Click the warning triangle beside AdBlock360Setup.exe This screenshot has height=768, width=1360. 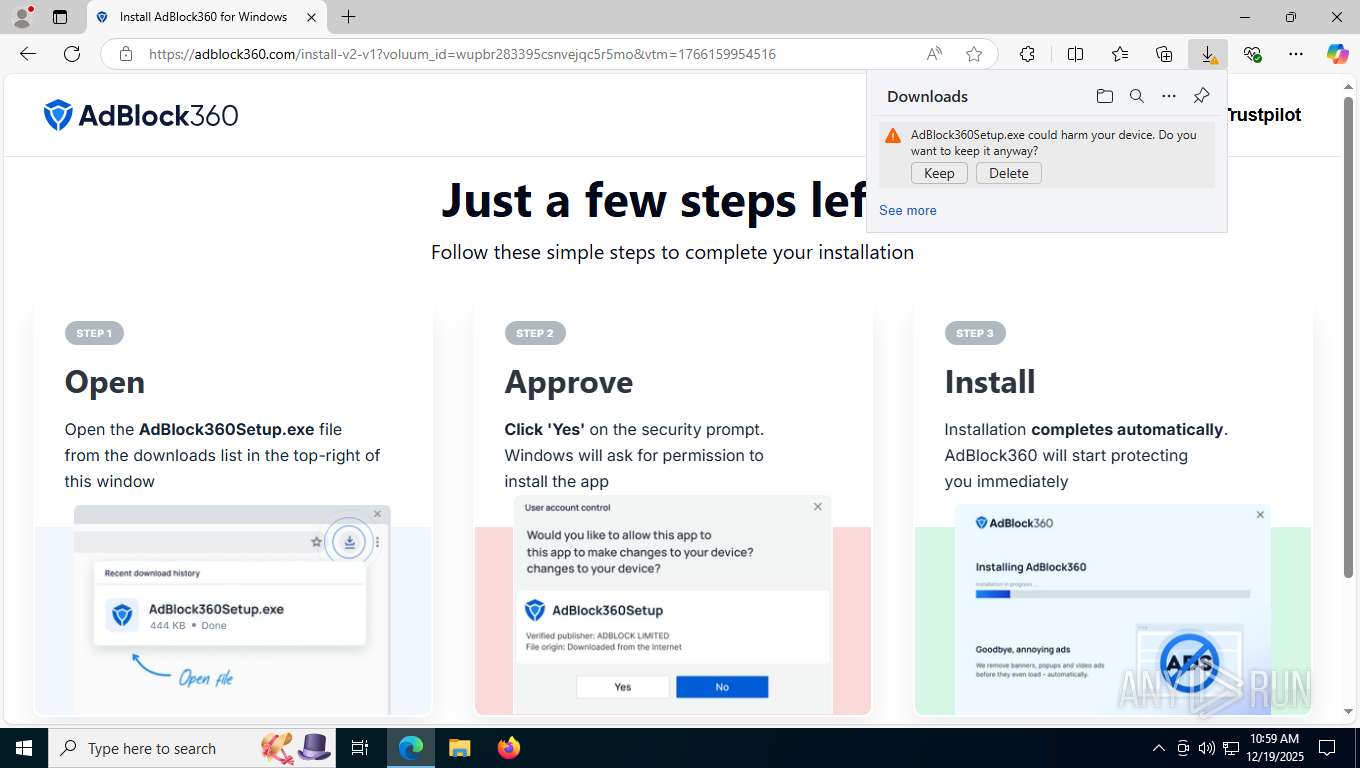click(893, 136)
